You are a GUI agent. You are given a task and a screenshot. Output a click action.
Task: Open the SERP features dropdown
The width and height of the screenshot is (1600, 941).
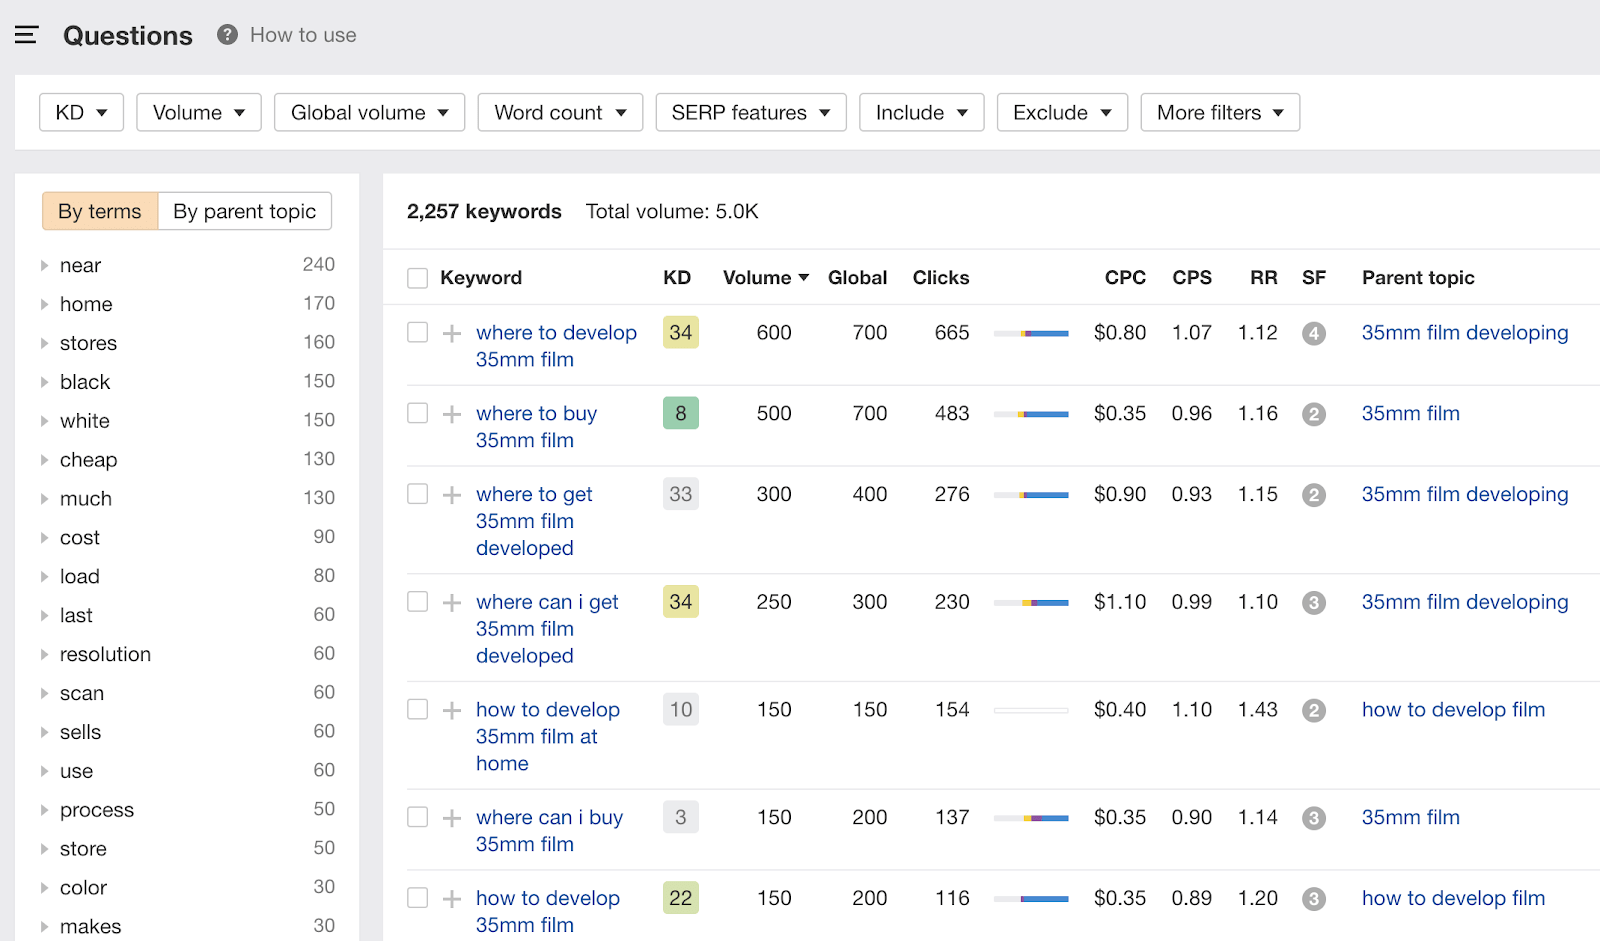tap(750, 113)
